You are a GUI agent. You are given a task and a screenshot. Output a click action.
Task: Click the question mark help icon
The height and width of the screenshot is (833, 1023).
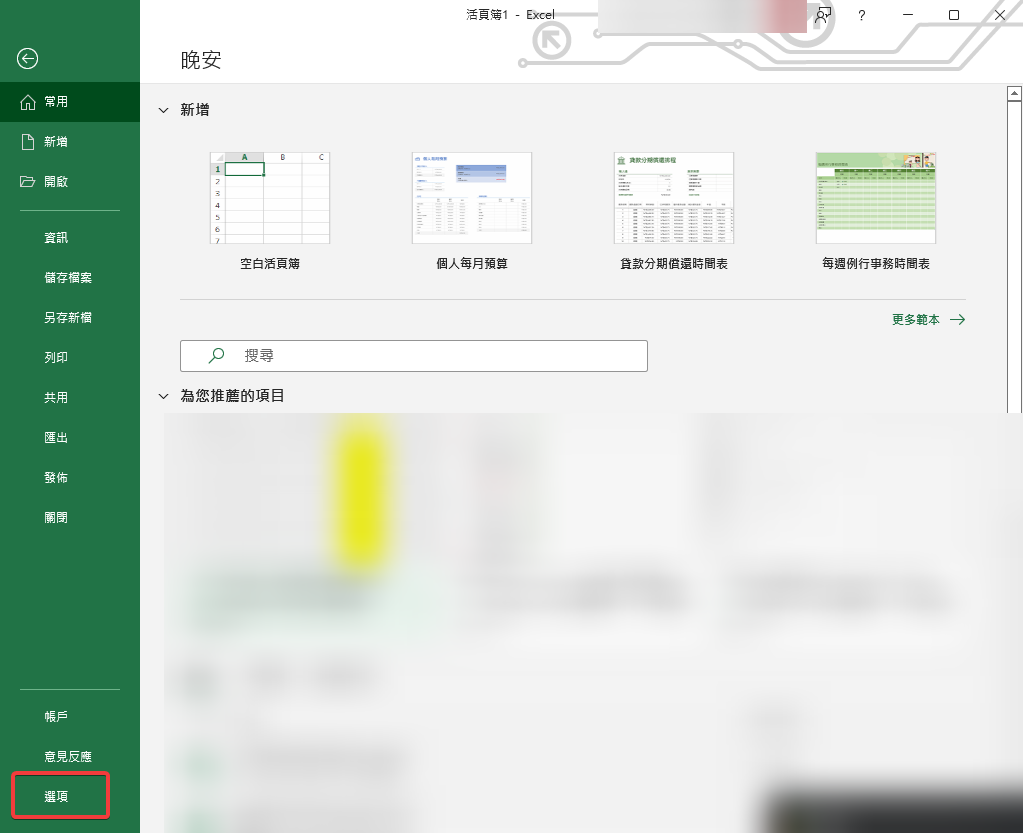click(x=862, y=15)
